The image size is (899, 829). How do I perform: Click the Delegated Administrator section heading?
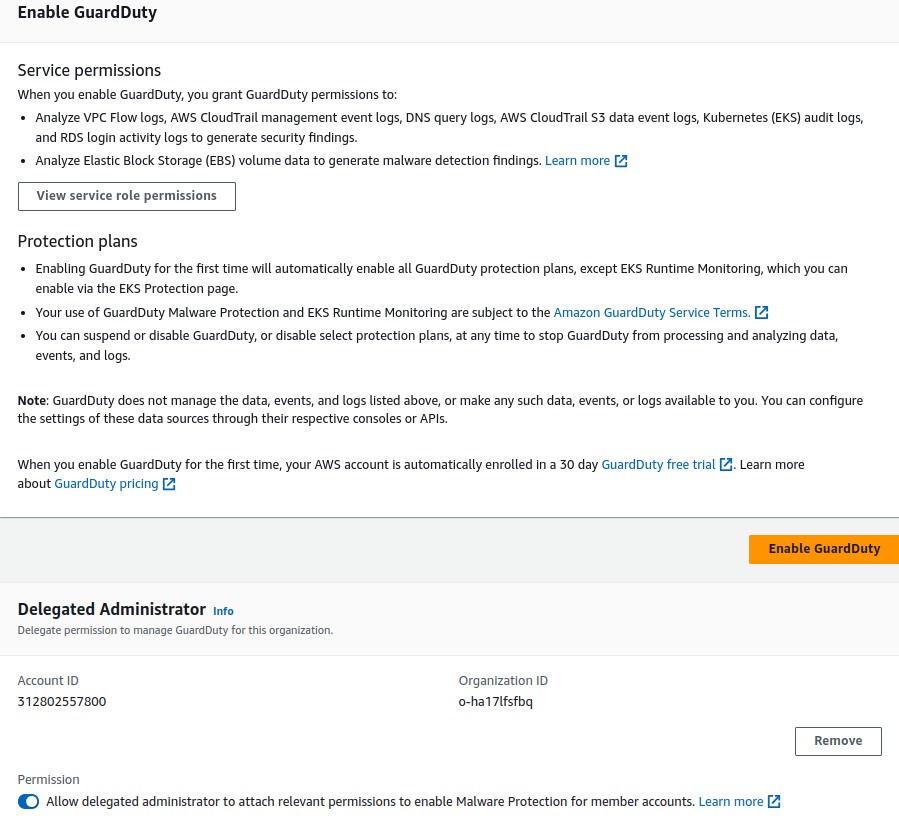pos(111,609)
